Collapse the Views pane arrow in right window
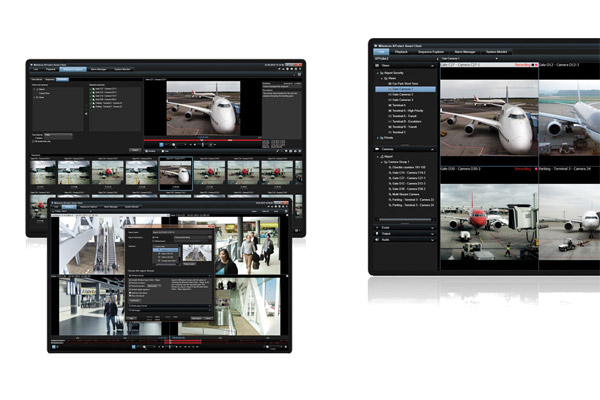 click(432, 66)
